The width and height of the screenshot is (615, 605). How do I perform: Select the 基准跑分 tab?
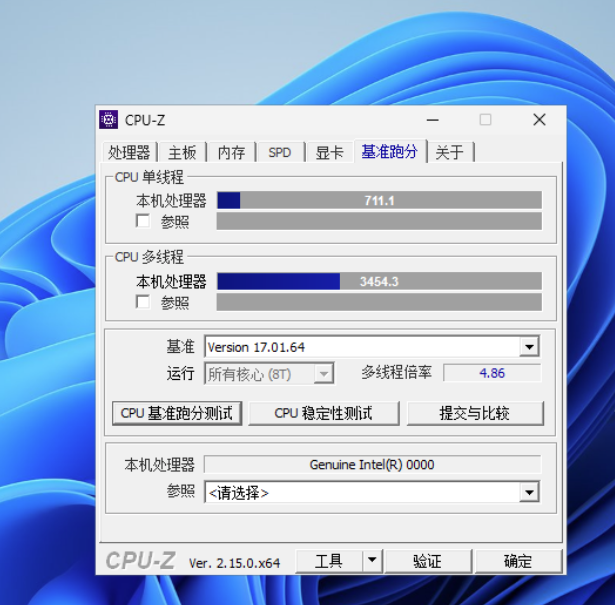(389, 151)
